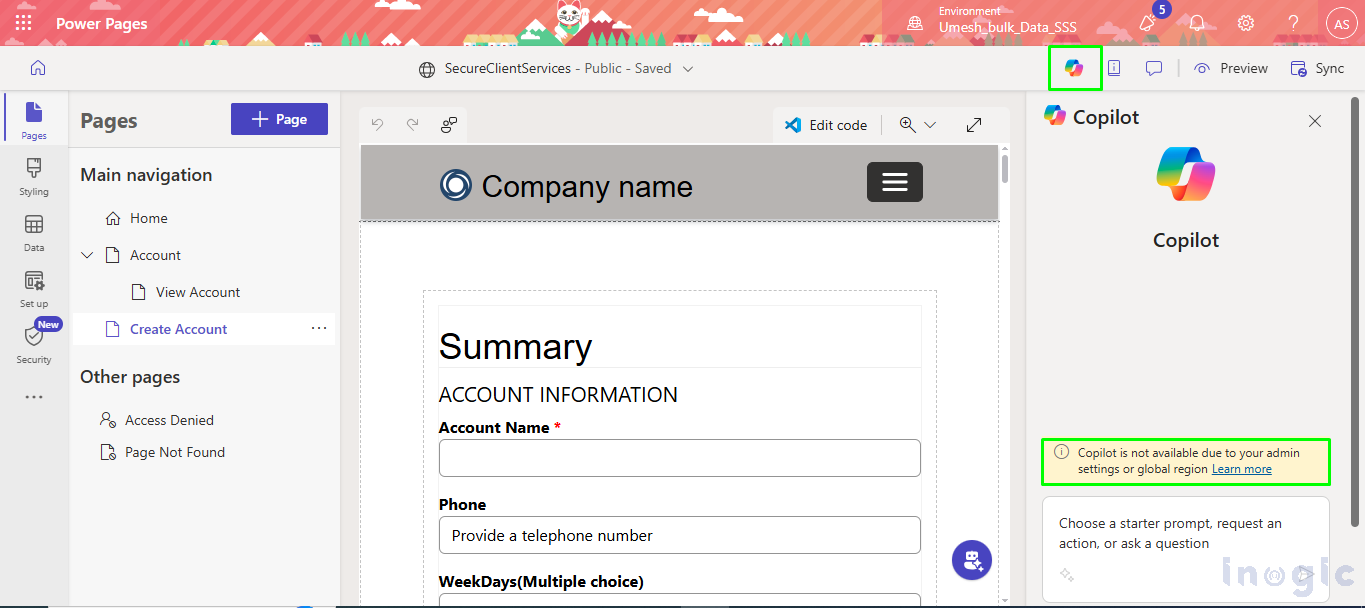Open the comments speech bubble icon
Image resolution: width=1365 pixels, height=608 pixels.
pos(1153,68)
